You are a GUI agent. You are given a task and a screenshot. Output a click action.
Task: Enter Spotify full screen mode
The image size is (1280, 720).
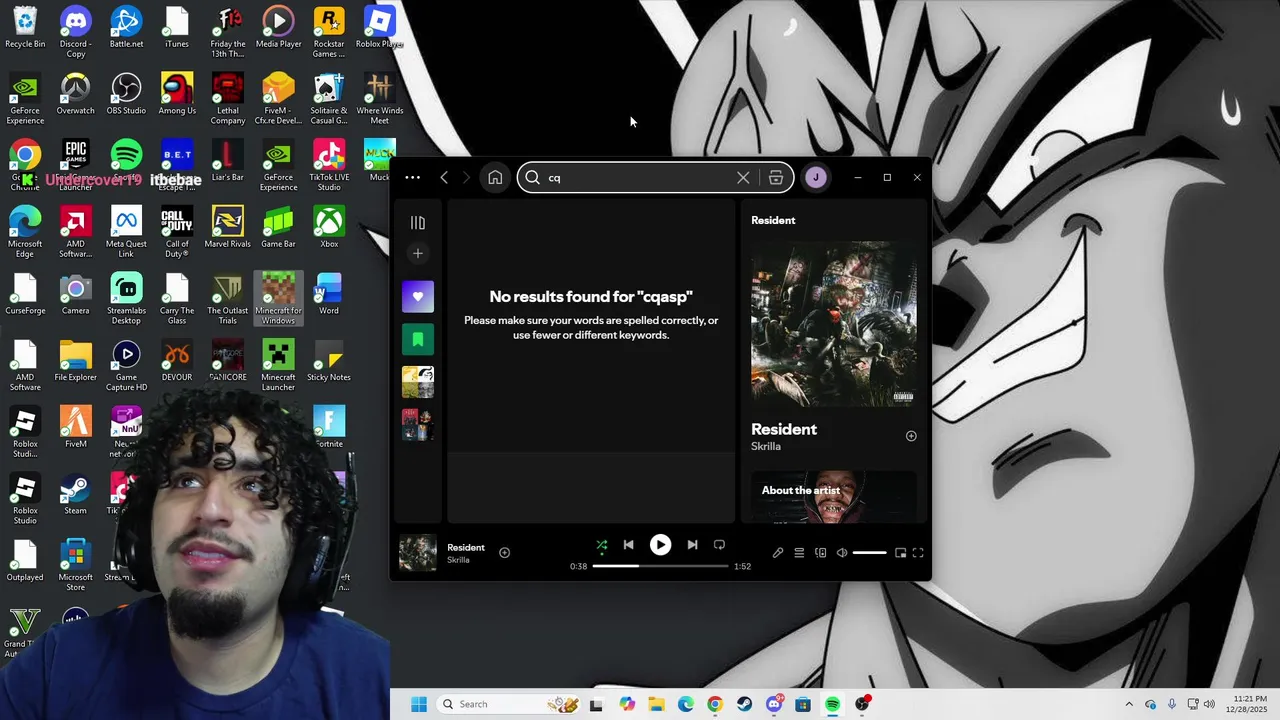pos(918,553)
